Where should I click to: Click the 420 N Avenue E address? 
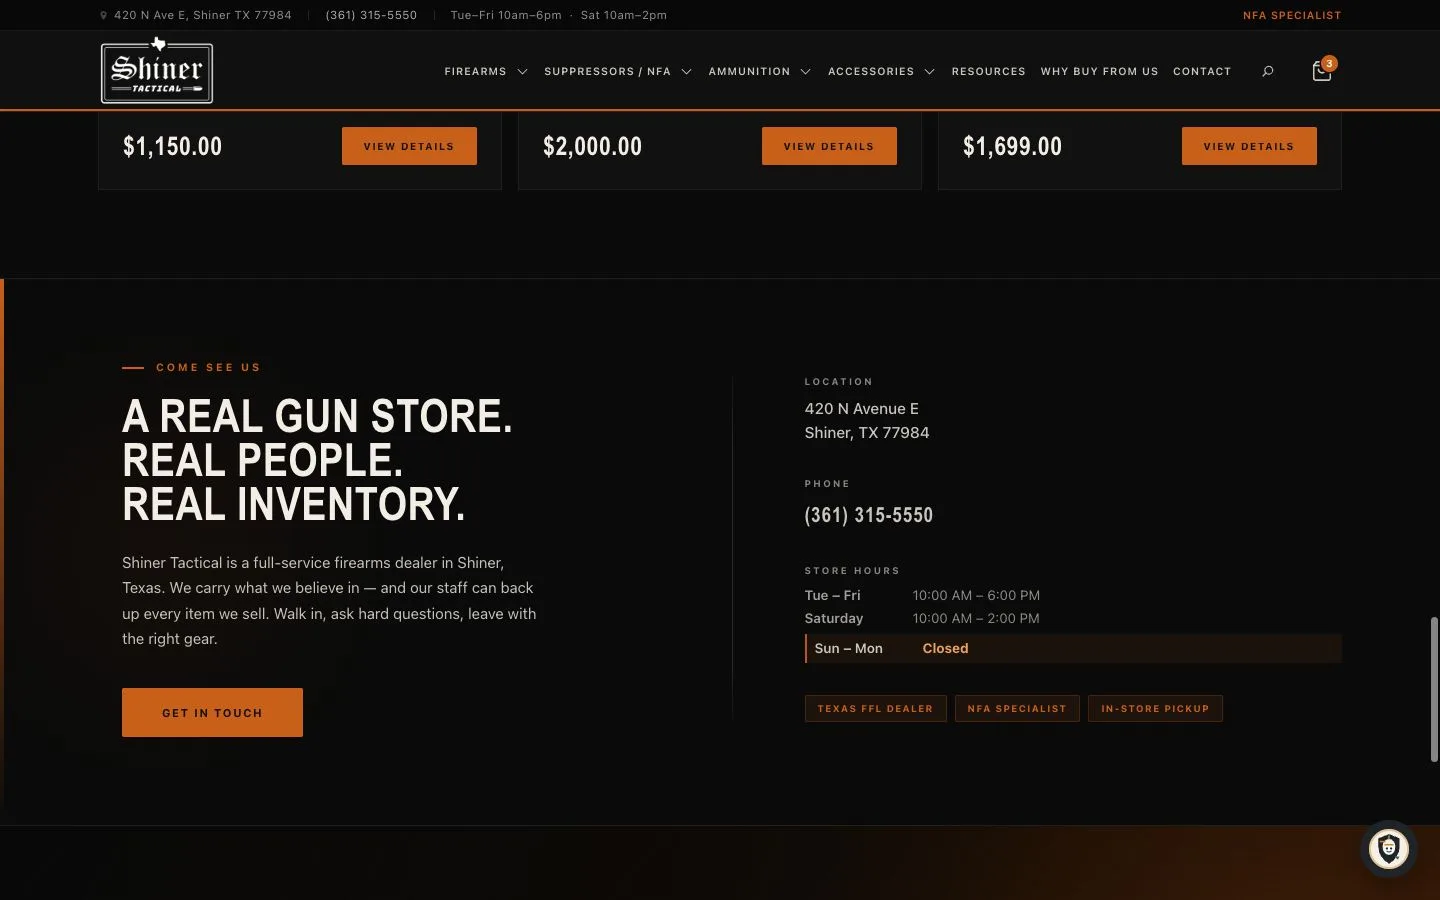[x=866, y=420]
